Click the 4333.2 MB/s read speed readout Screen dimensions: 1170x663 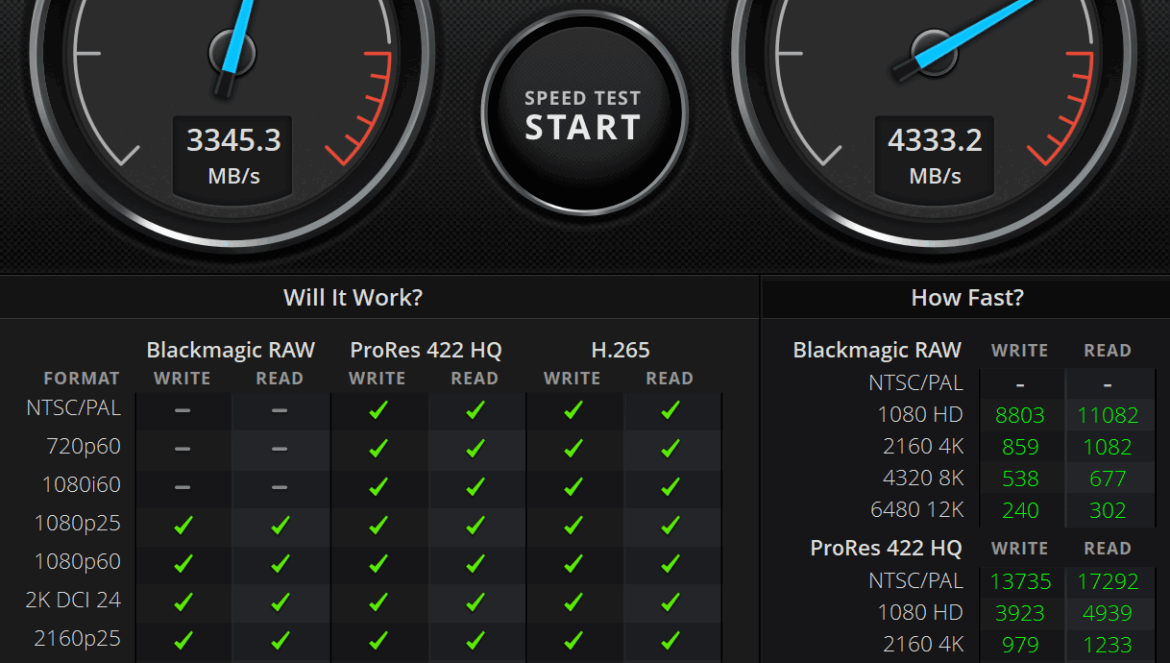(934, 157)
